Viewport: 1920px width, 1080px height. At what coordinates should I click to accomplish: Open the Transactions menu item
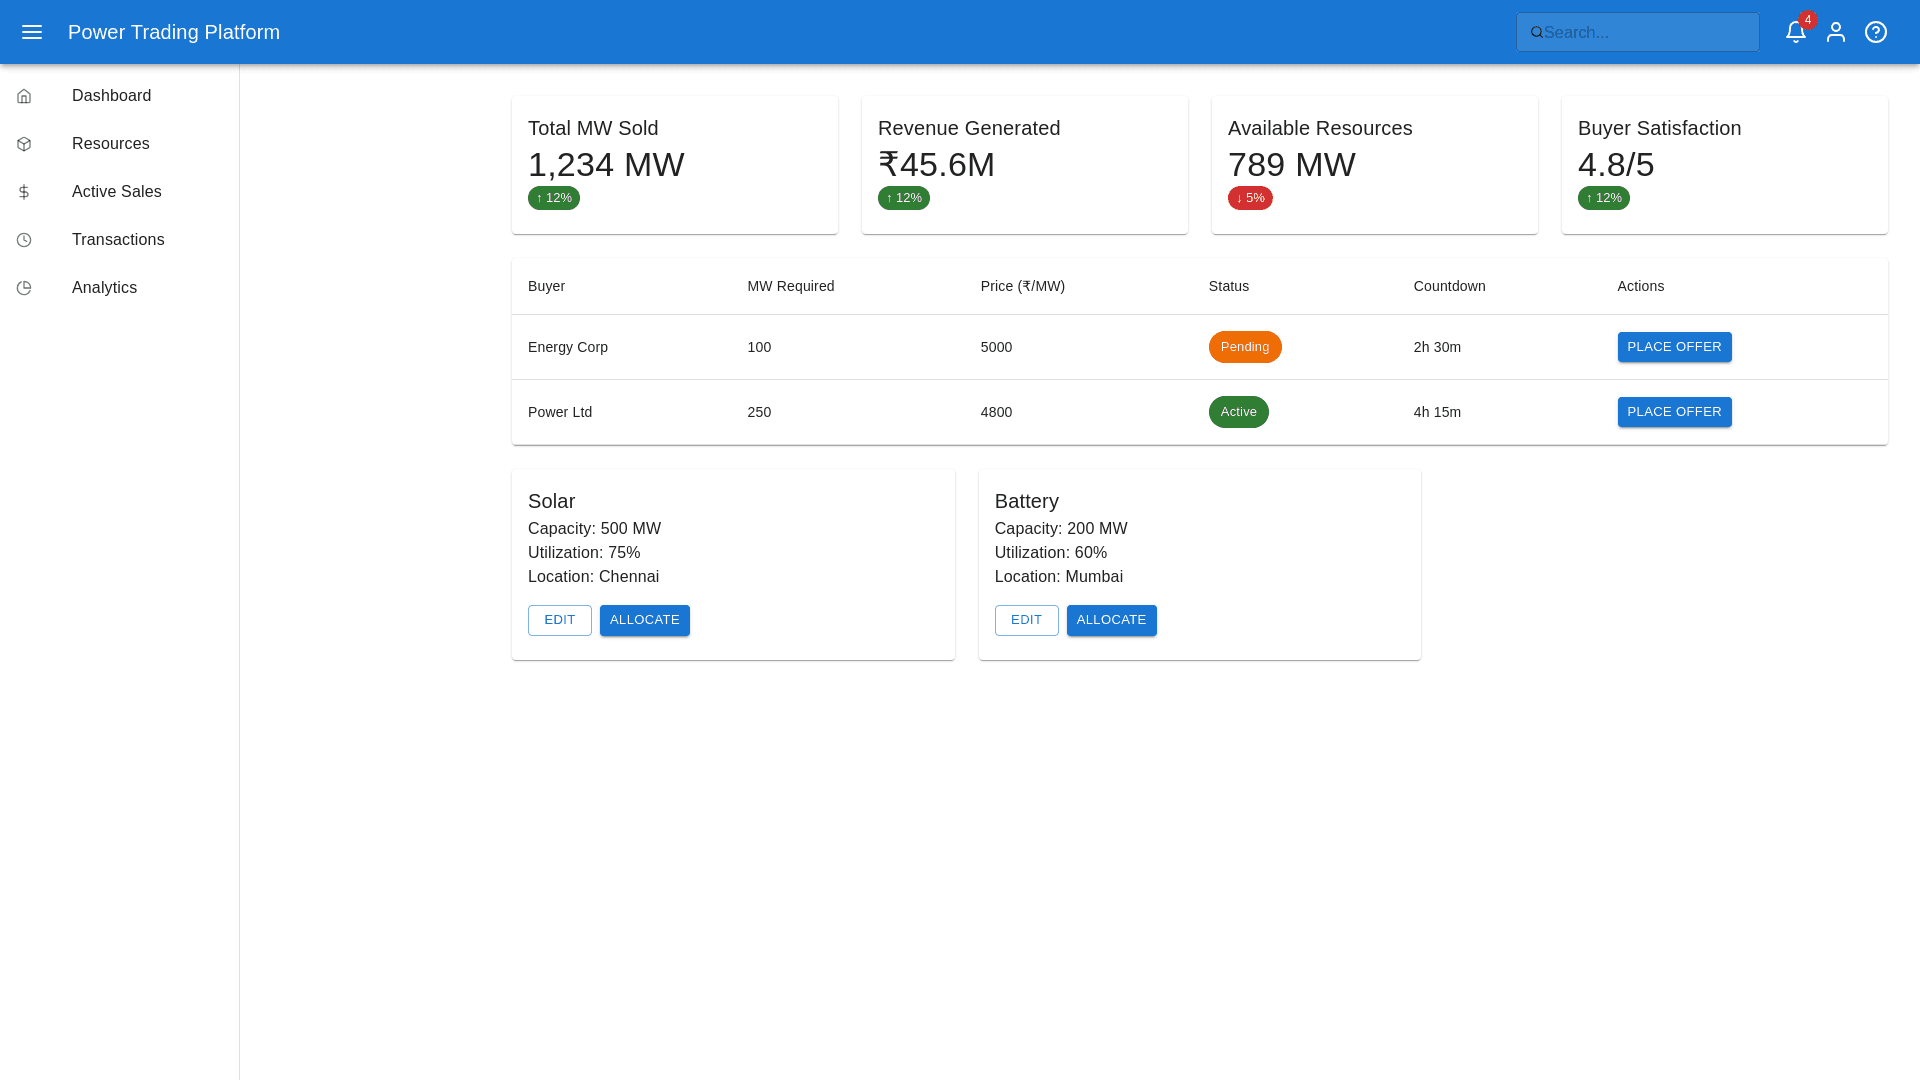coord(118,240)
